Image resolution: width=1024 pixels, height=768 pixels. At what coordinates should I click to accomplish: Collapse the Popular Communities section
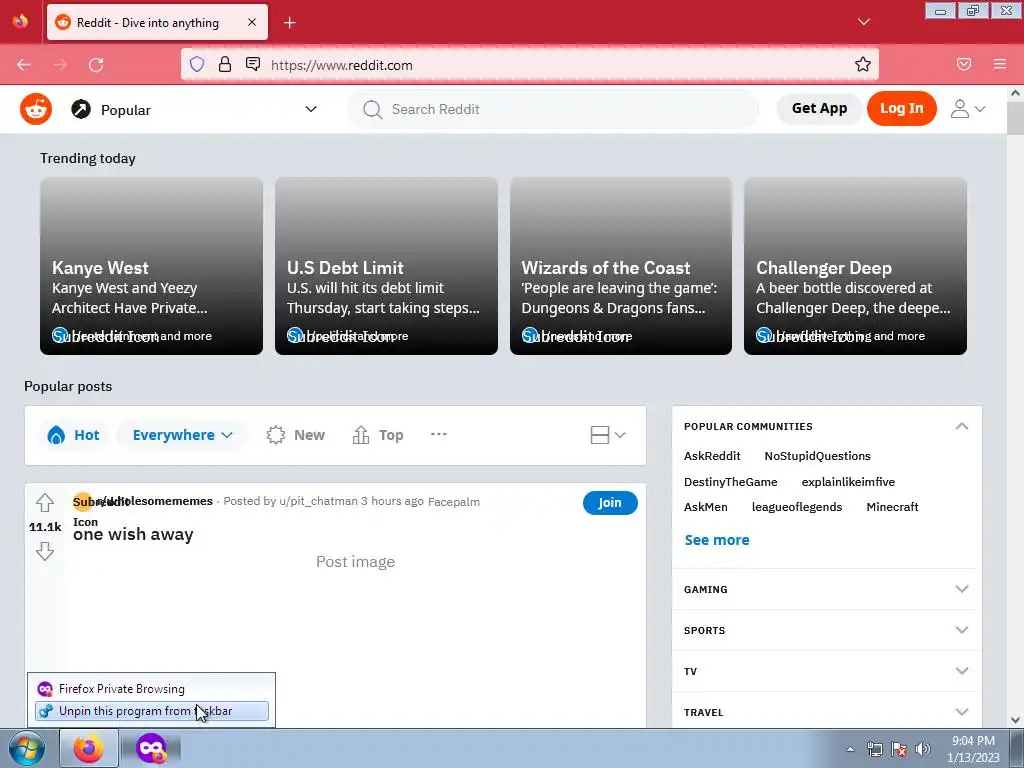961,426
